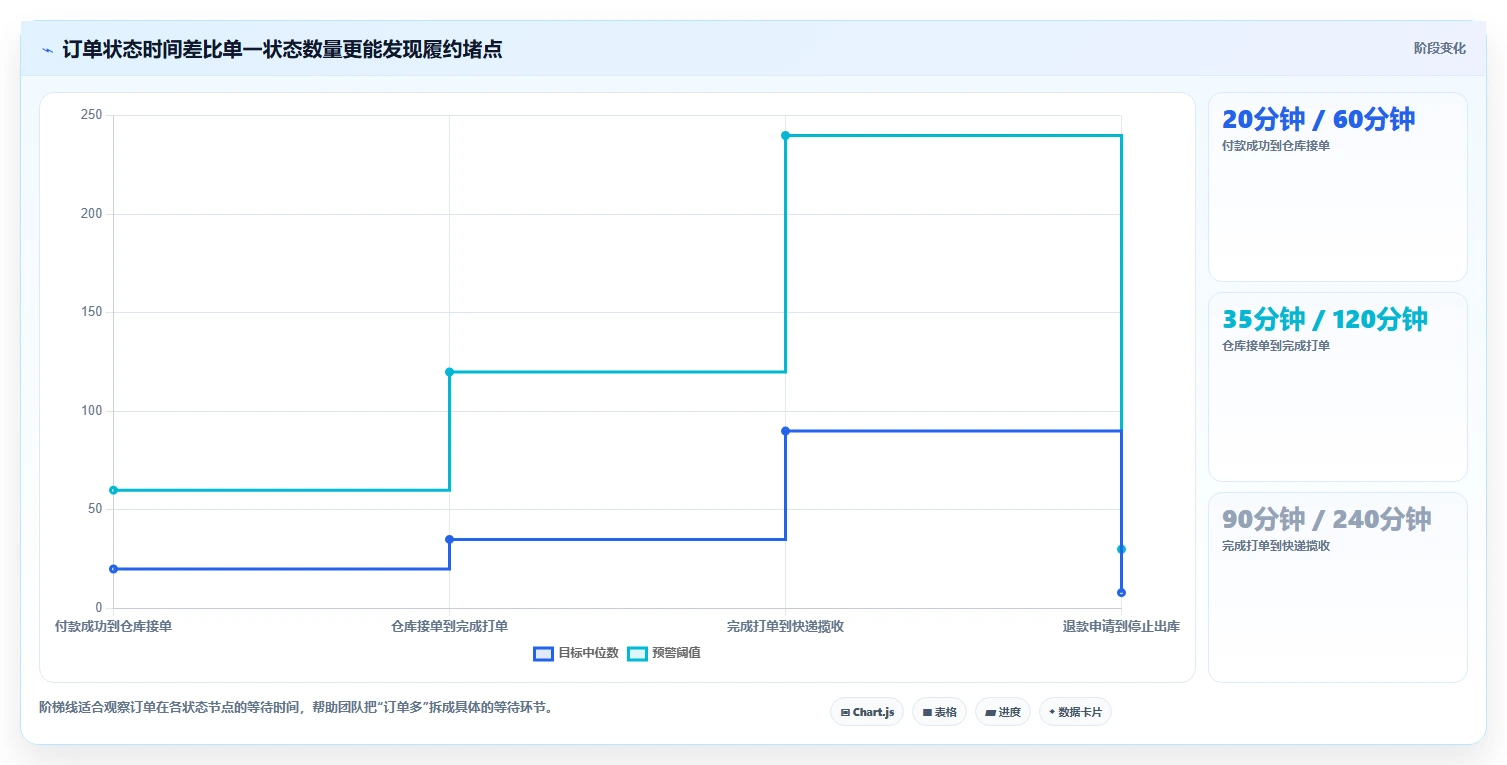Click the cyan data point at 240
The image size is (1507, 765).
pyautogui.click(x=785, y=135)
